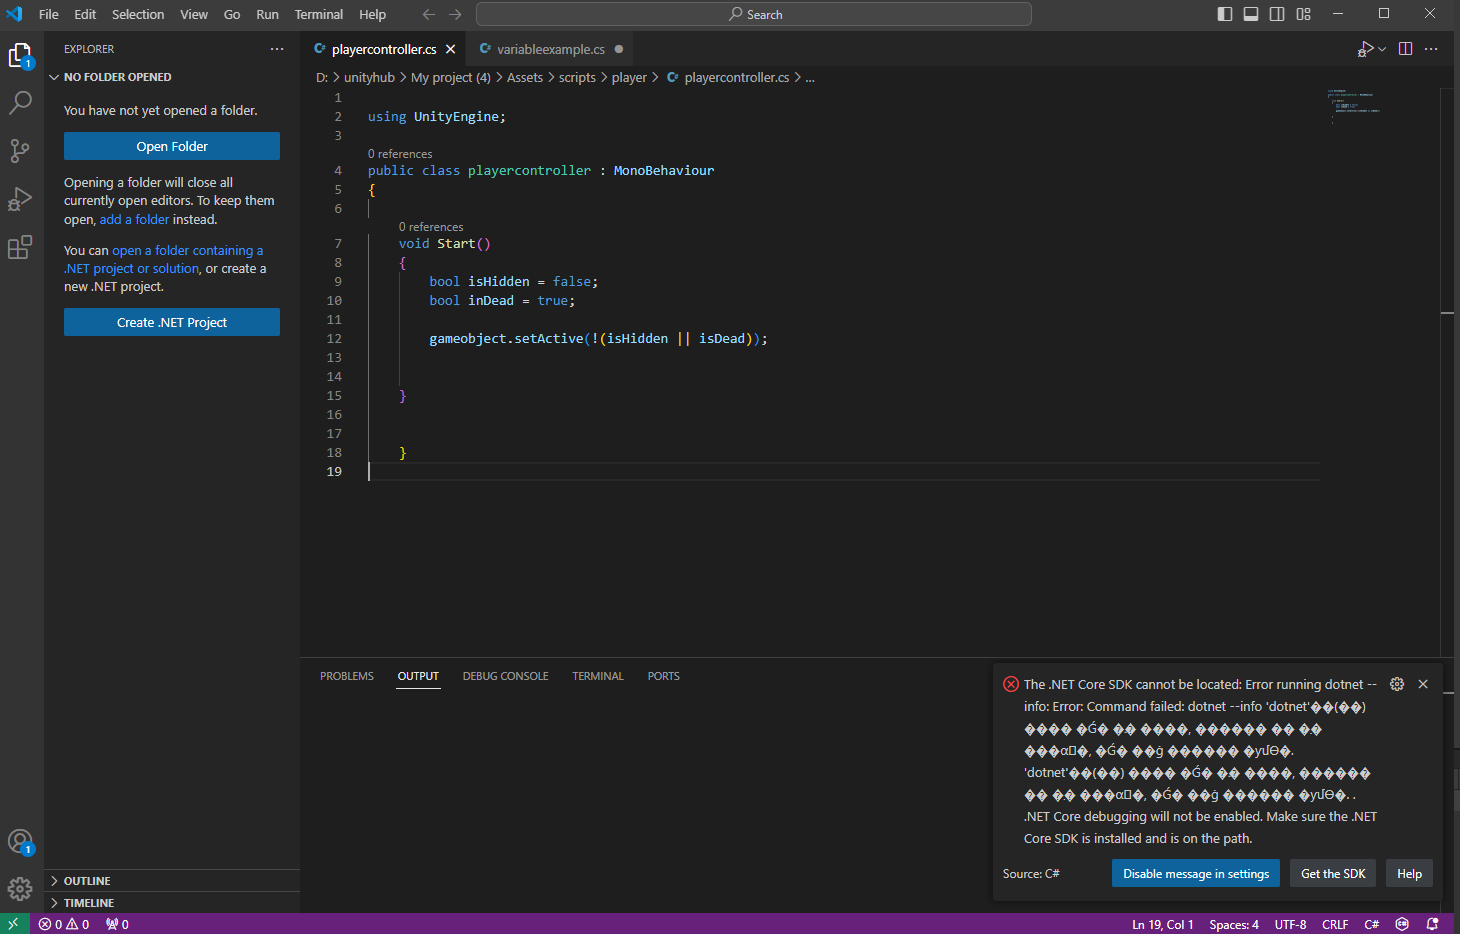1460x934 pixels.
Task: Open the Terminal menu
Action: pyautogui.click(x=319, y=14)
